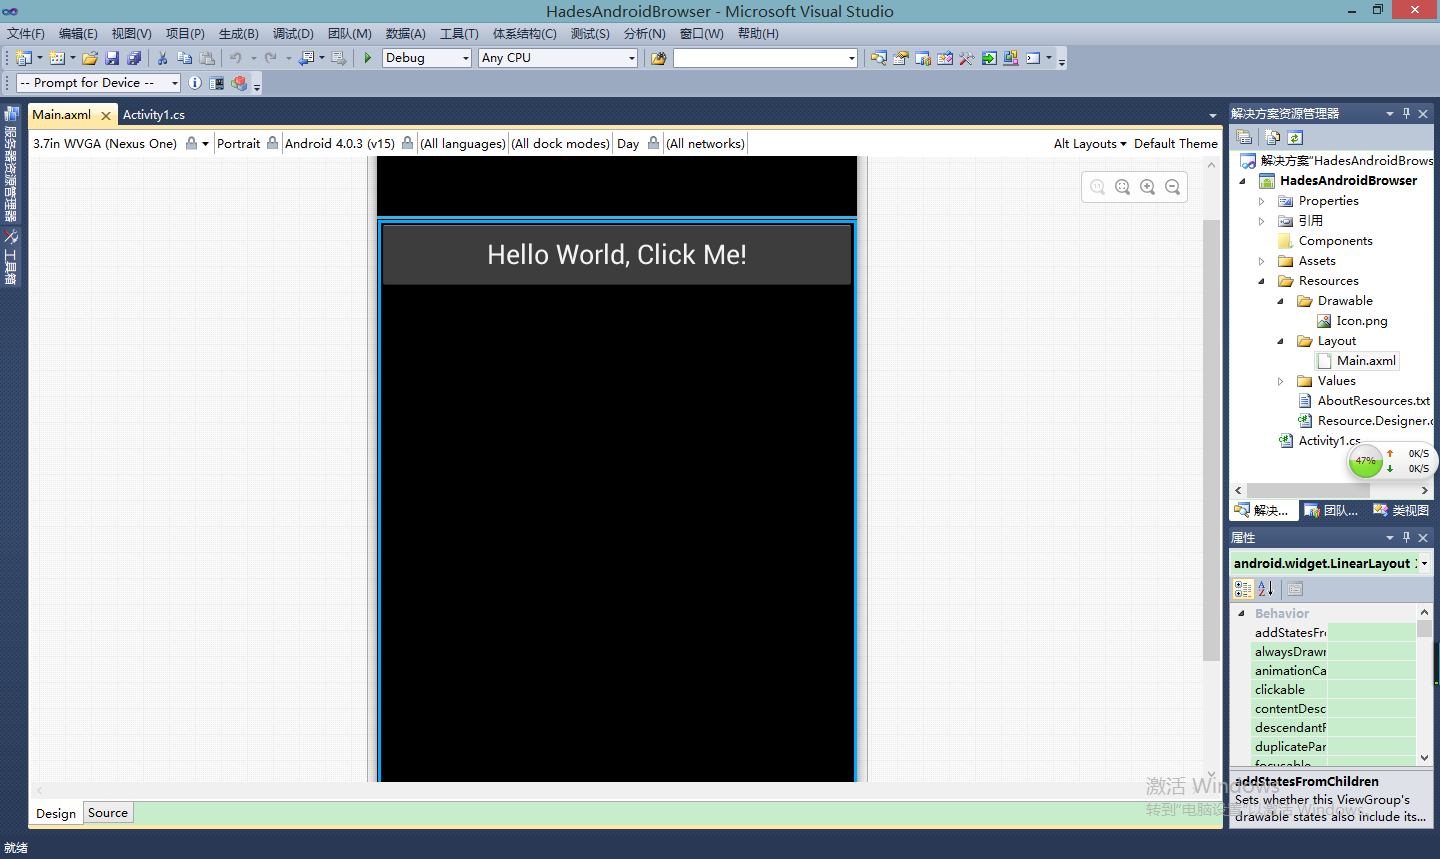Click the Refresh icon in Solution Explorer

tap(1295, 138)
